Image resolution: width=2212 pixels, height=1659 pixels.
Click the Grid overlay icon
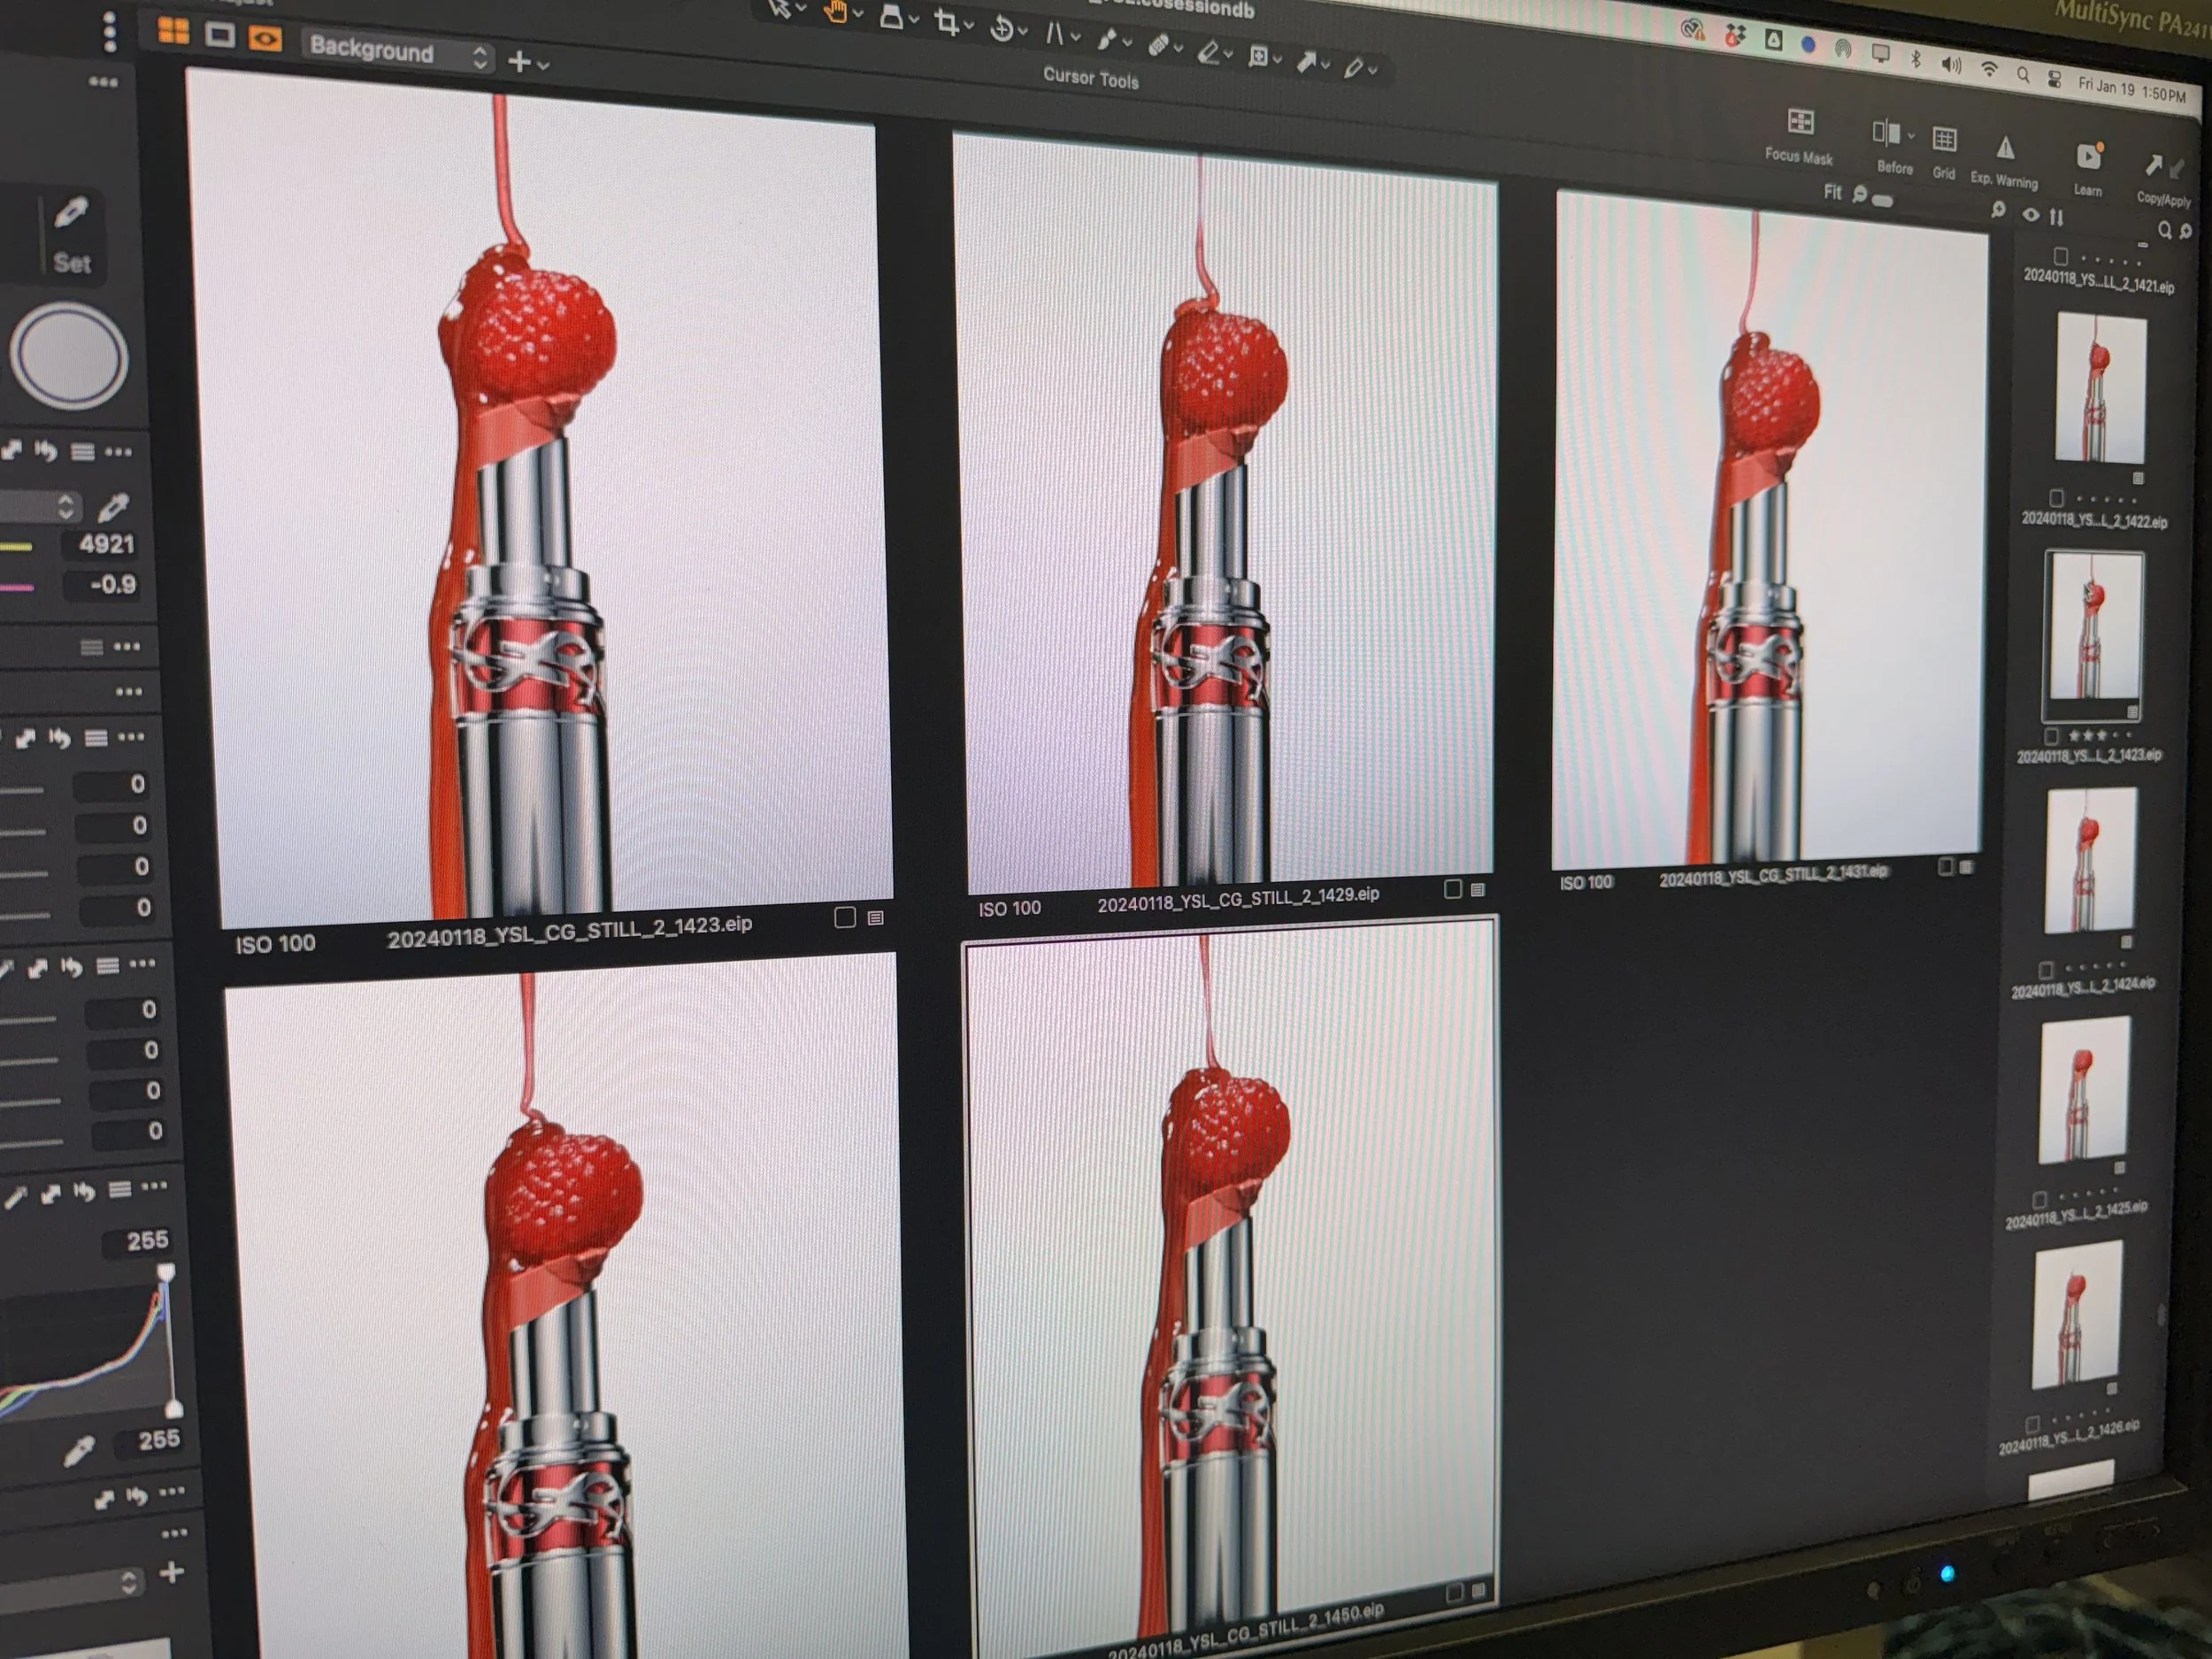click(x=1944, y=139)
